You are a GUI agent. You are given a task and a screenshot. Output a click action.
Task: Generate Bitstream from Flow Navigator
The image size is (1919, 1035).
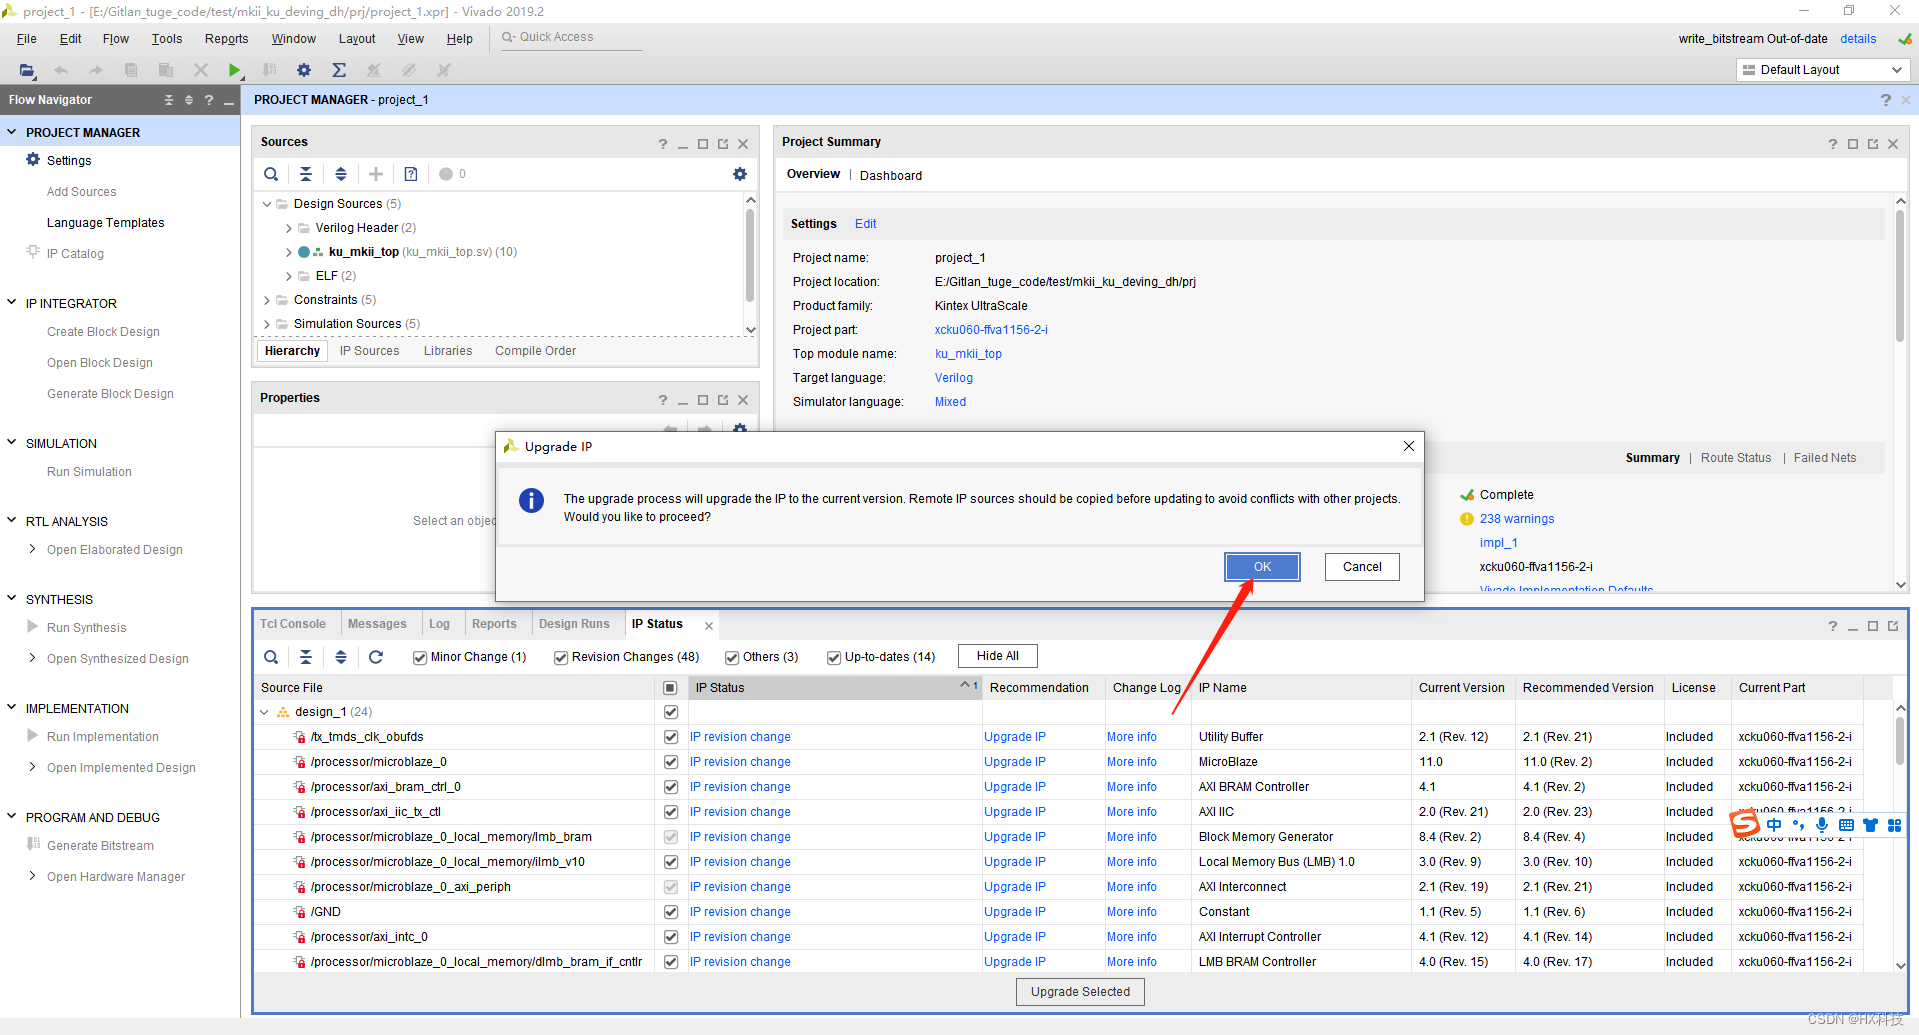click(x=100, y=845)
